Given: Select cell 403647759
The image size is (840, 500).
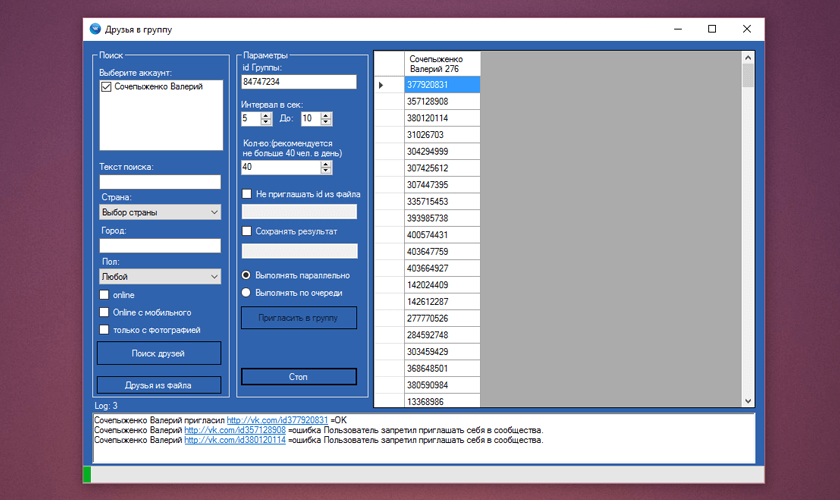Looking at the screenshot, I should (x=442, y=251).
